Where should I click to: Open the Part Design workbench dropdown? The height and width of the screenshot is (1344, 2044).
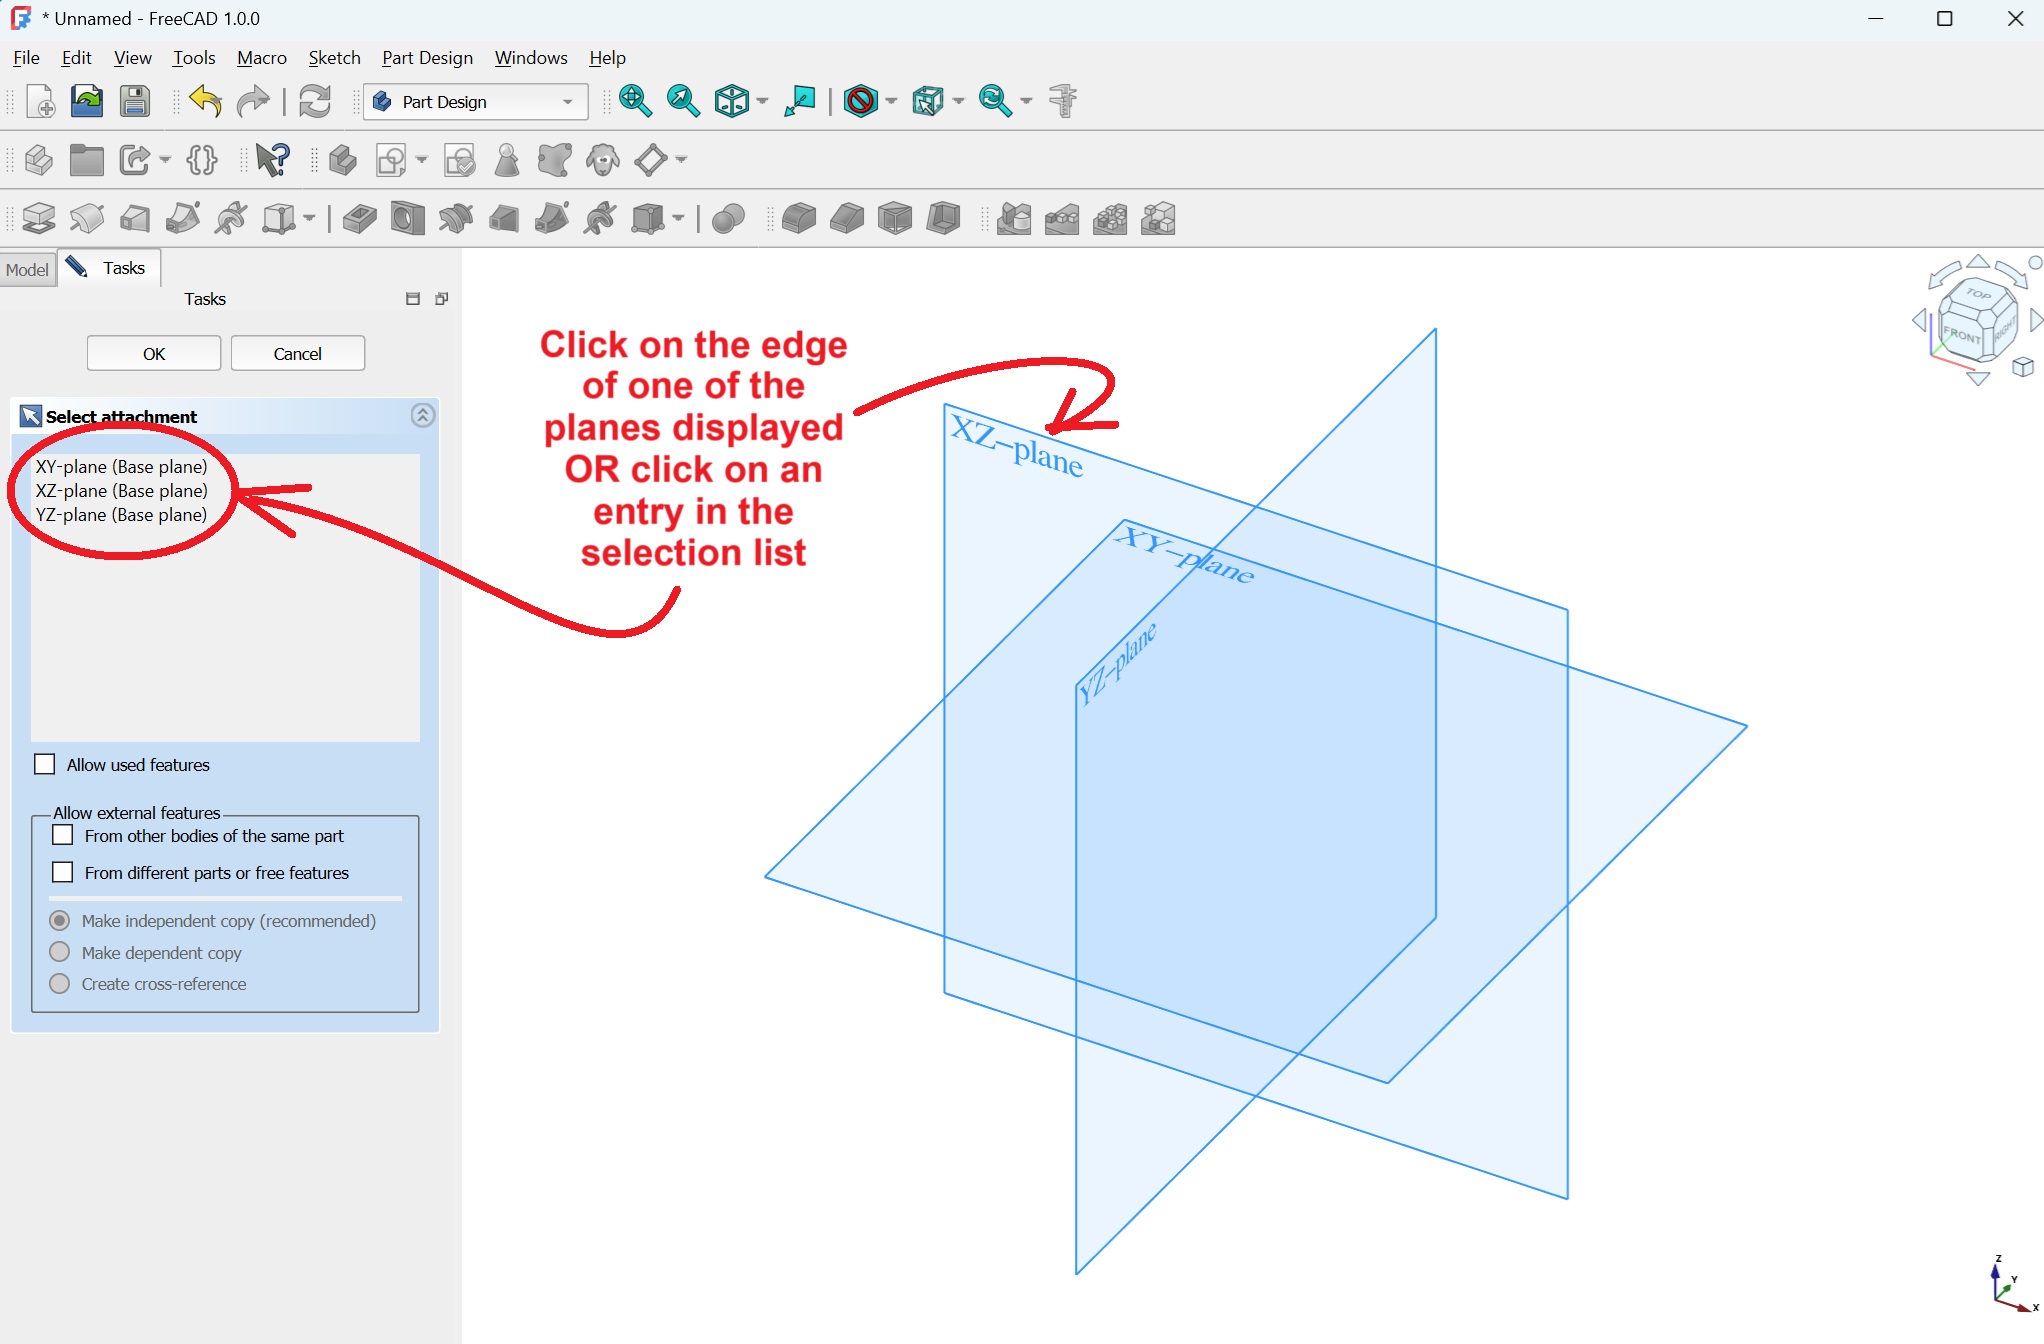pos(475,102)
